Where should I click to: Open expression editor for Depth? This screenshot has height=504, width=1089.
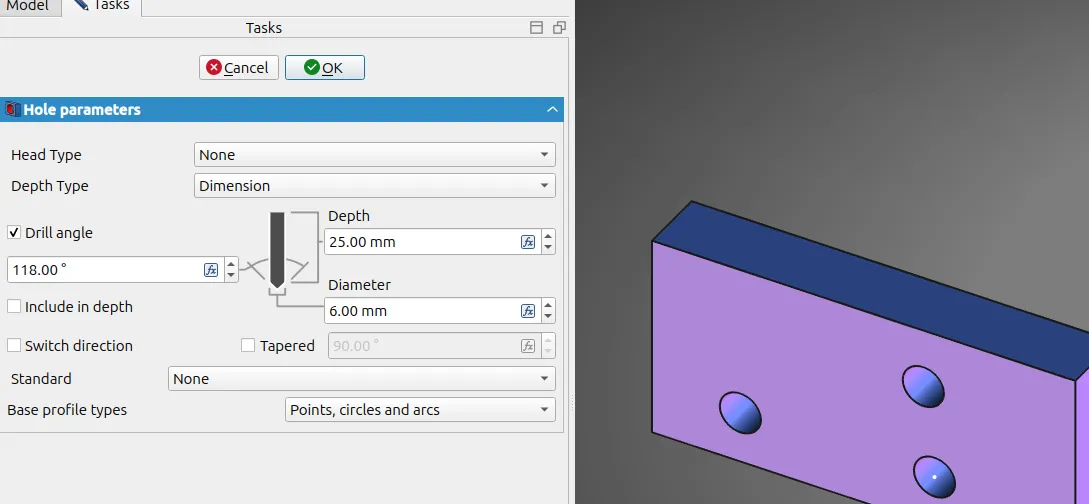[528, 242]
